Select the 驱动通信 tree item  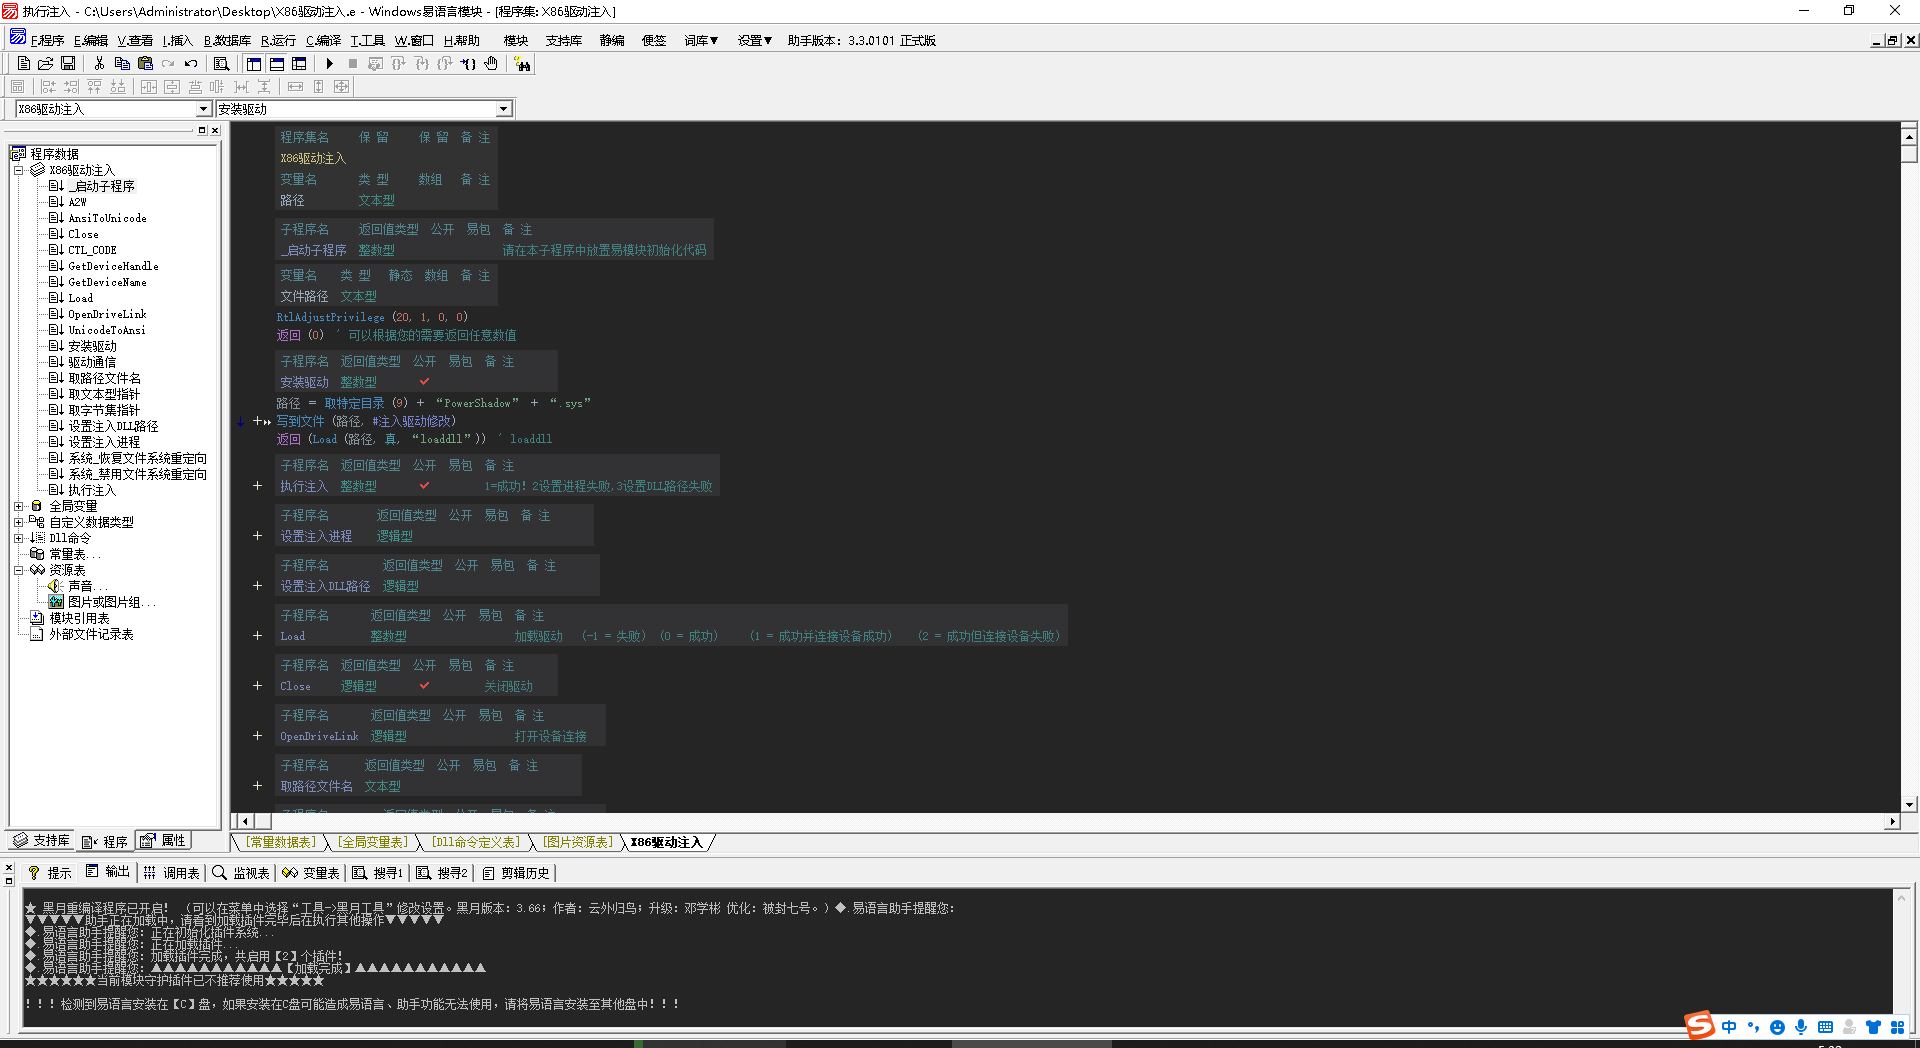[x=91, y=362]
